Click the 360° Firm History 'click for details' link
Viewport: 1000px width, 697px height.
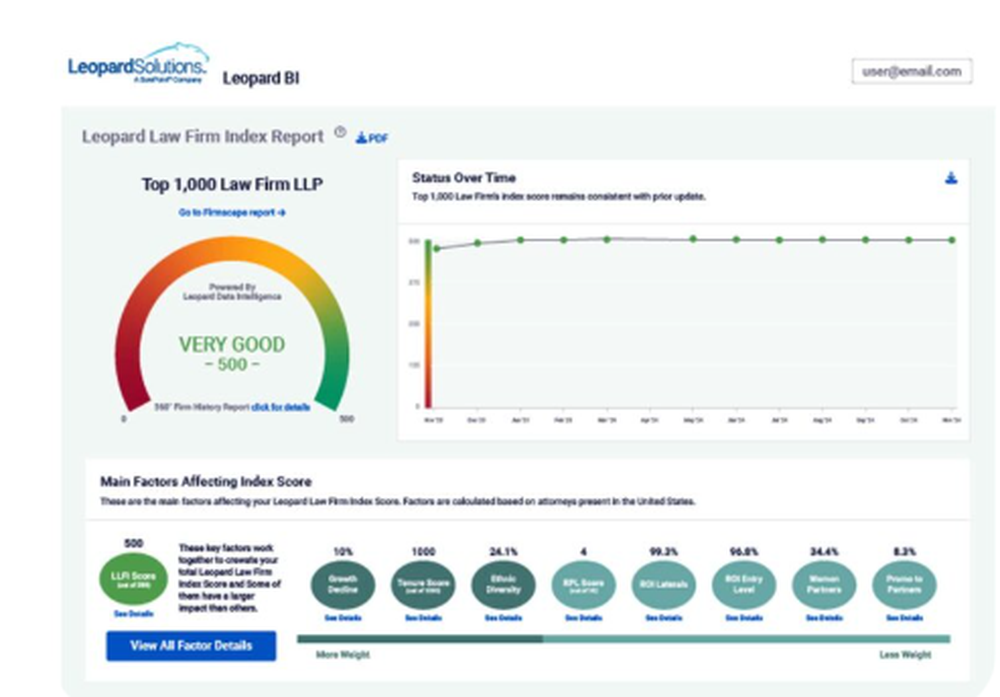(281, 407)
